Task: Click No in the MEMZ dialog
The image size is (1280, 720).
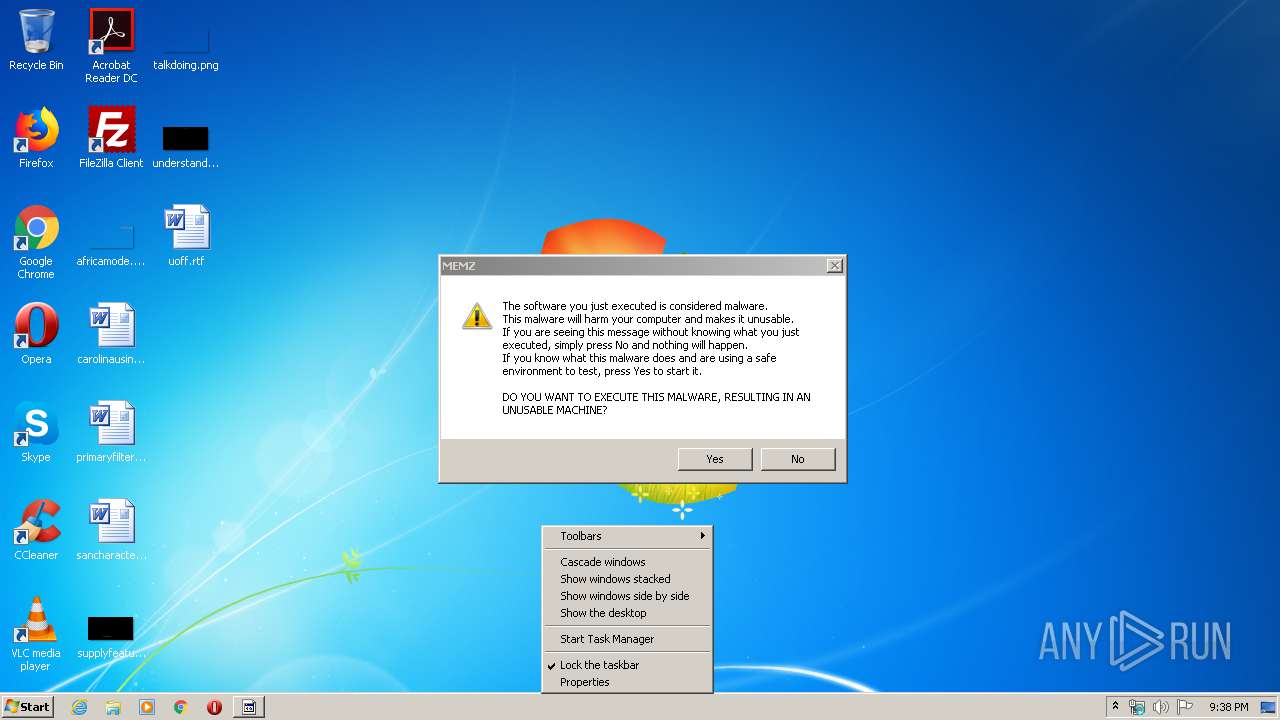Action: point(797,459)
